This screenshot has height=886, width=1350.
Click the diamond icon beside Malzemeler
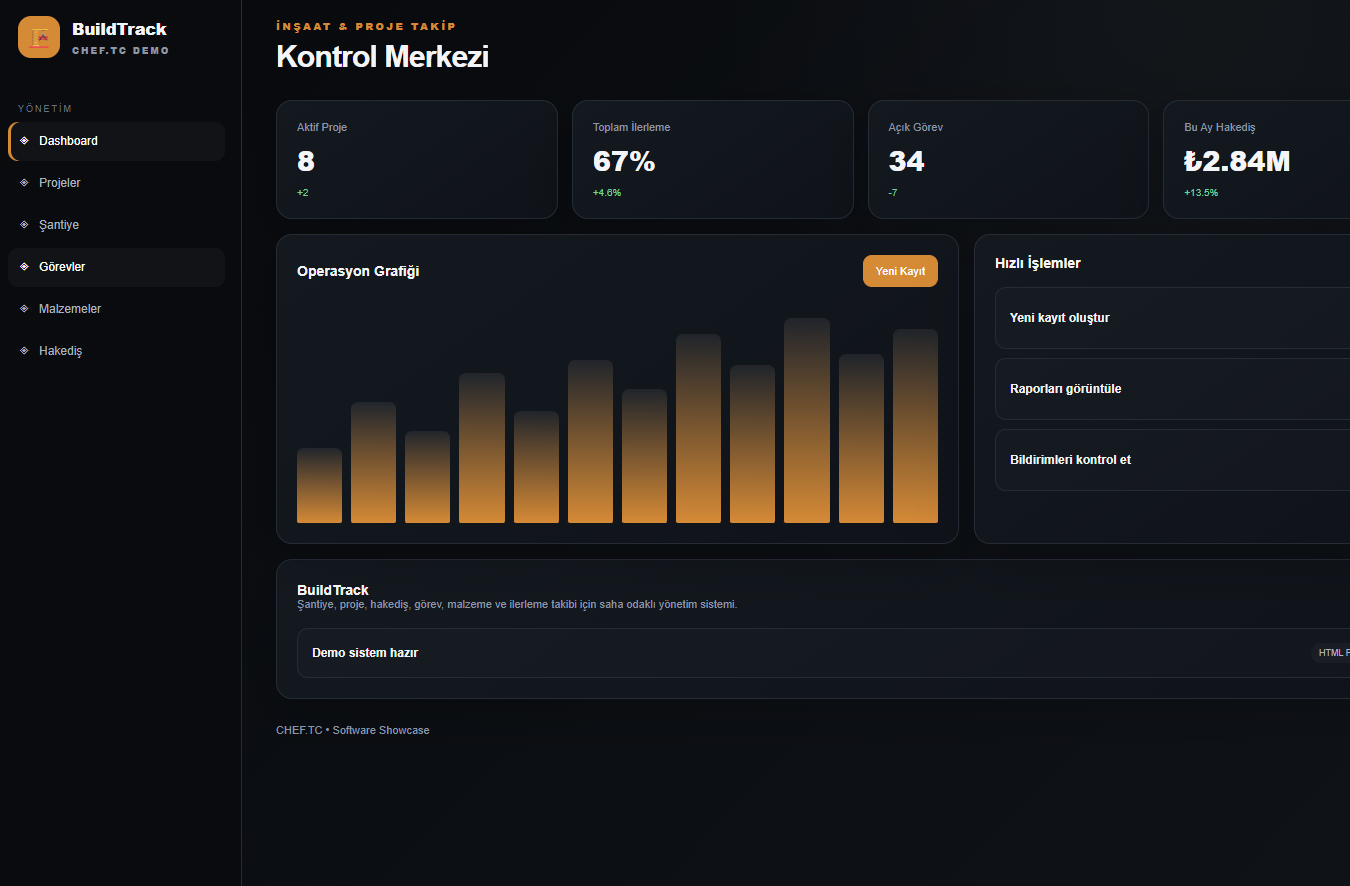pos(24,309)
